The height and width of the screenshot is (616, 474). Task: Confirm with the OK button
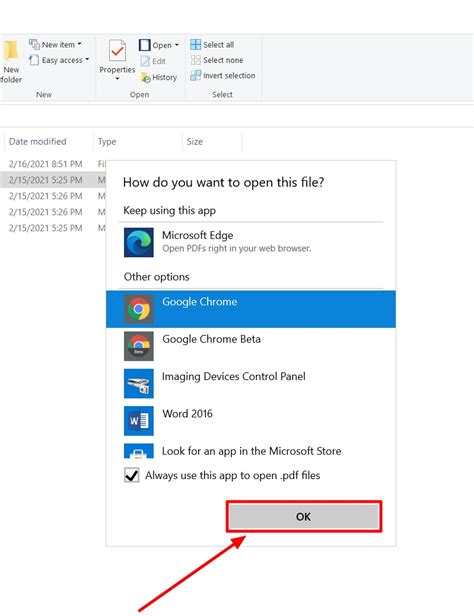point(304,516)
